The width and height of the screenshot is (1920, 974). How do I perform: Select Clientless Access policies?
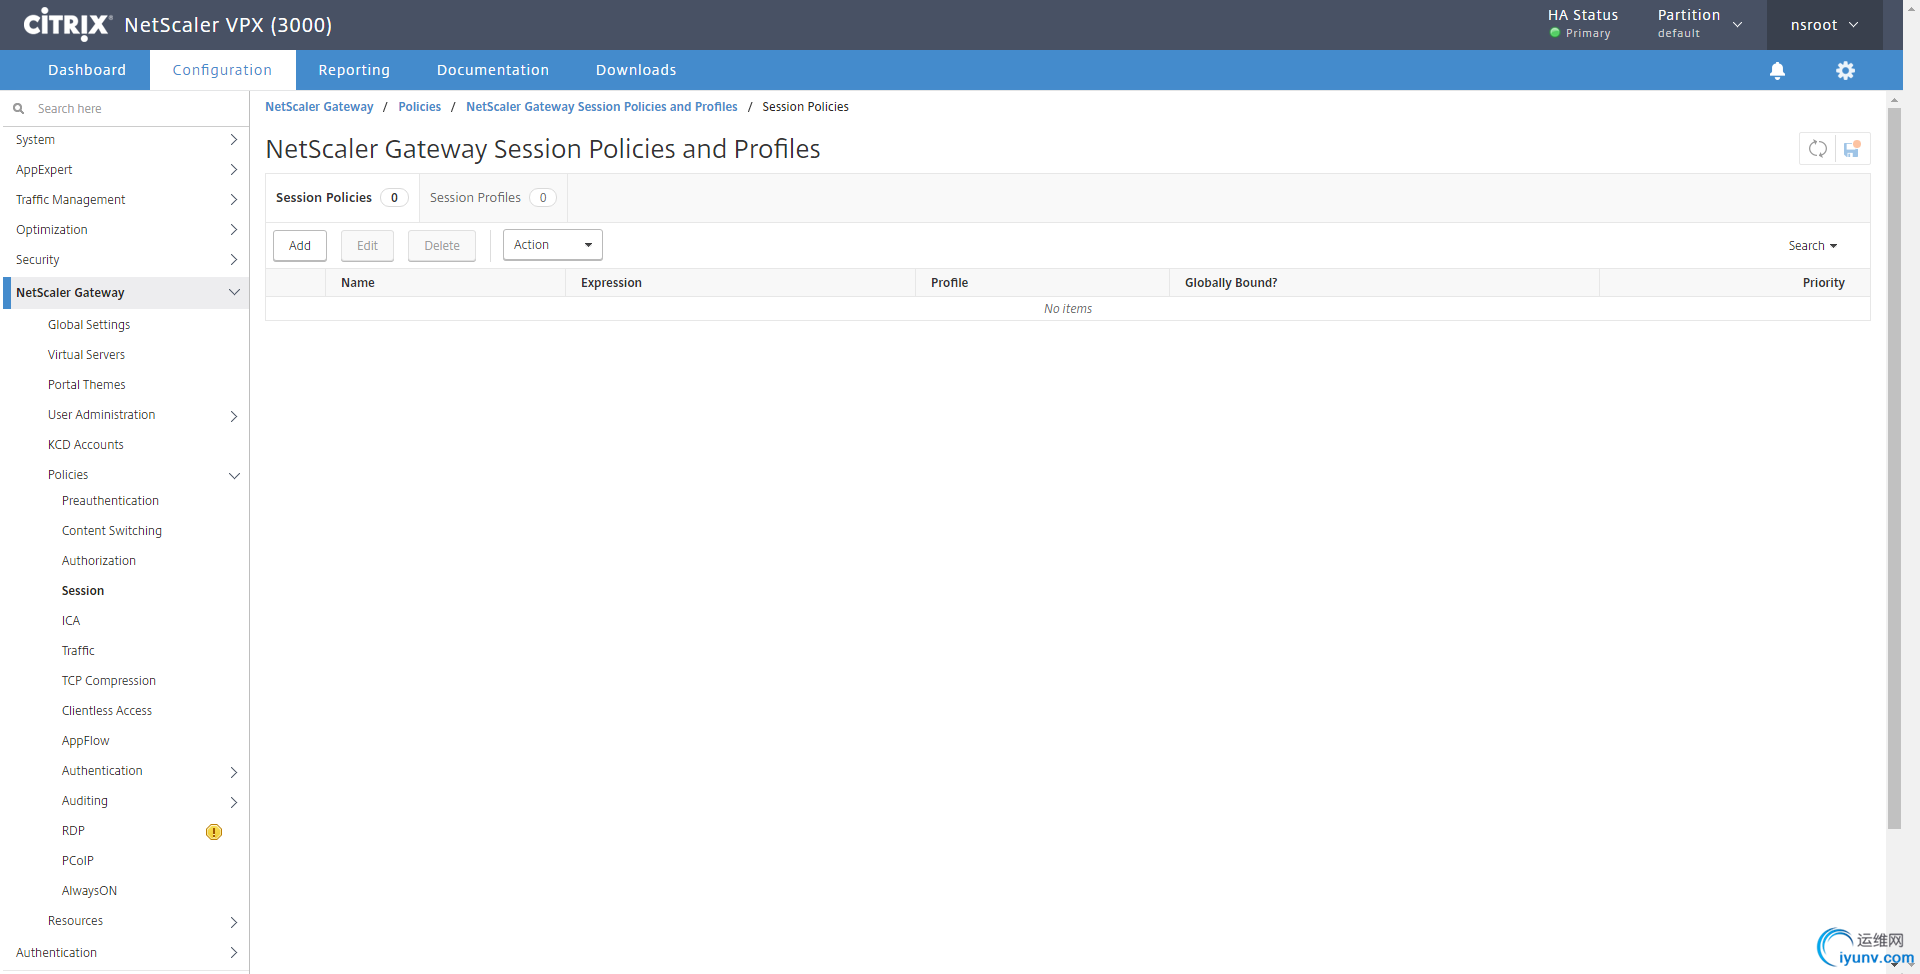tap(107, 711)
